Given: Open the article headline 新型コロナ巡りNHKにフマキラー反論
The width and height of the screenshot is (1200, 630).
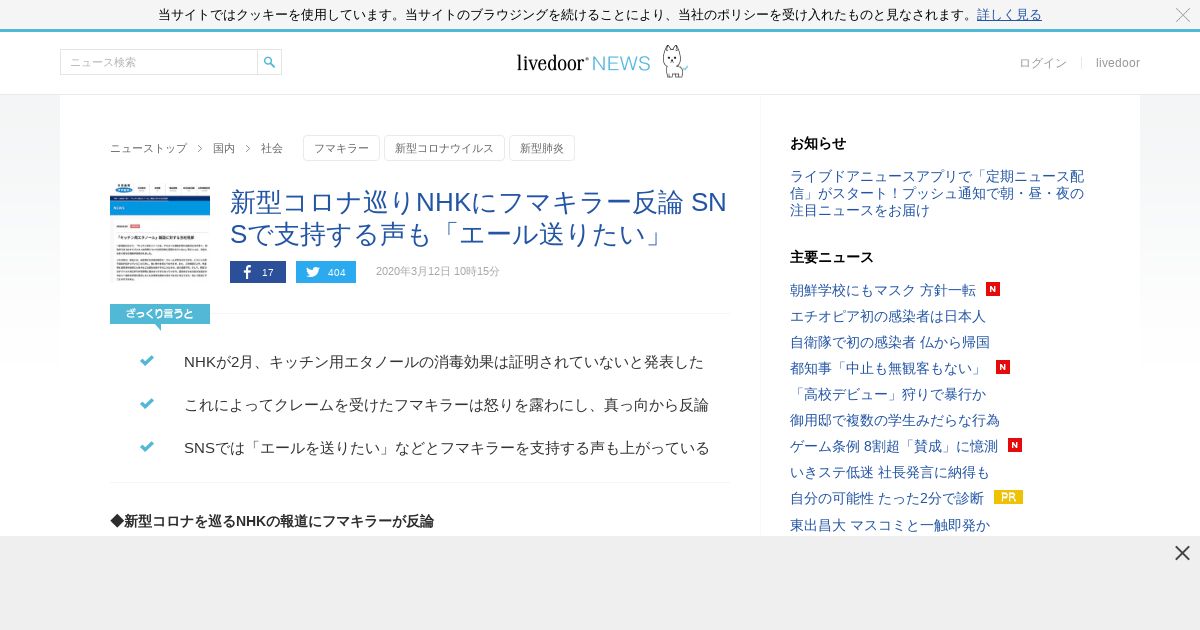Looking at the screenshot, I should pyautogui.click(x=478, y=218).
